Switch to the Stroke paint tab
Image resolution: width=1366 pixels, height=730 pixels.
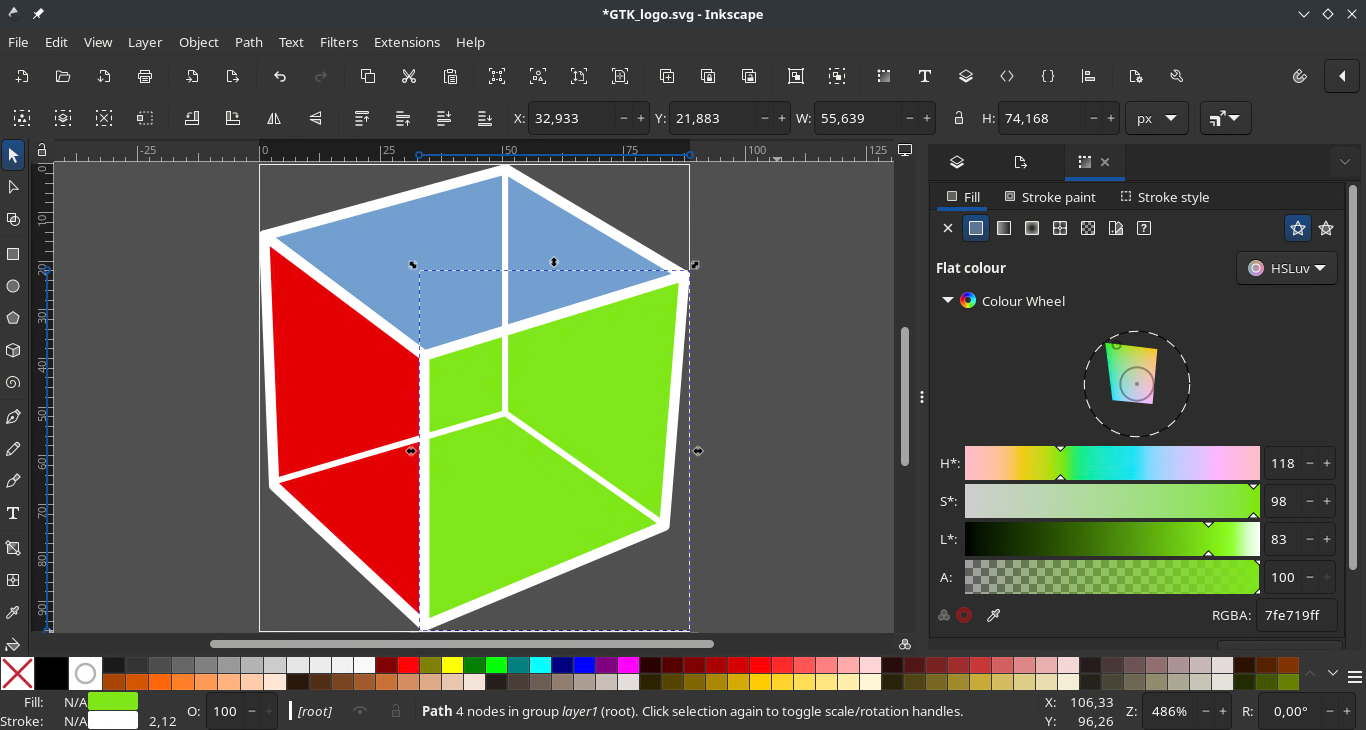[x=1050, y=197]
